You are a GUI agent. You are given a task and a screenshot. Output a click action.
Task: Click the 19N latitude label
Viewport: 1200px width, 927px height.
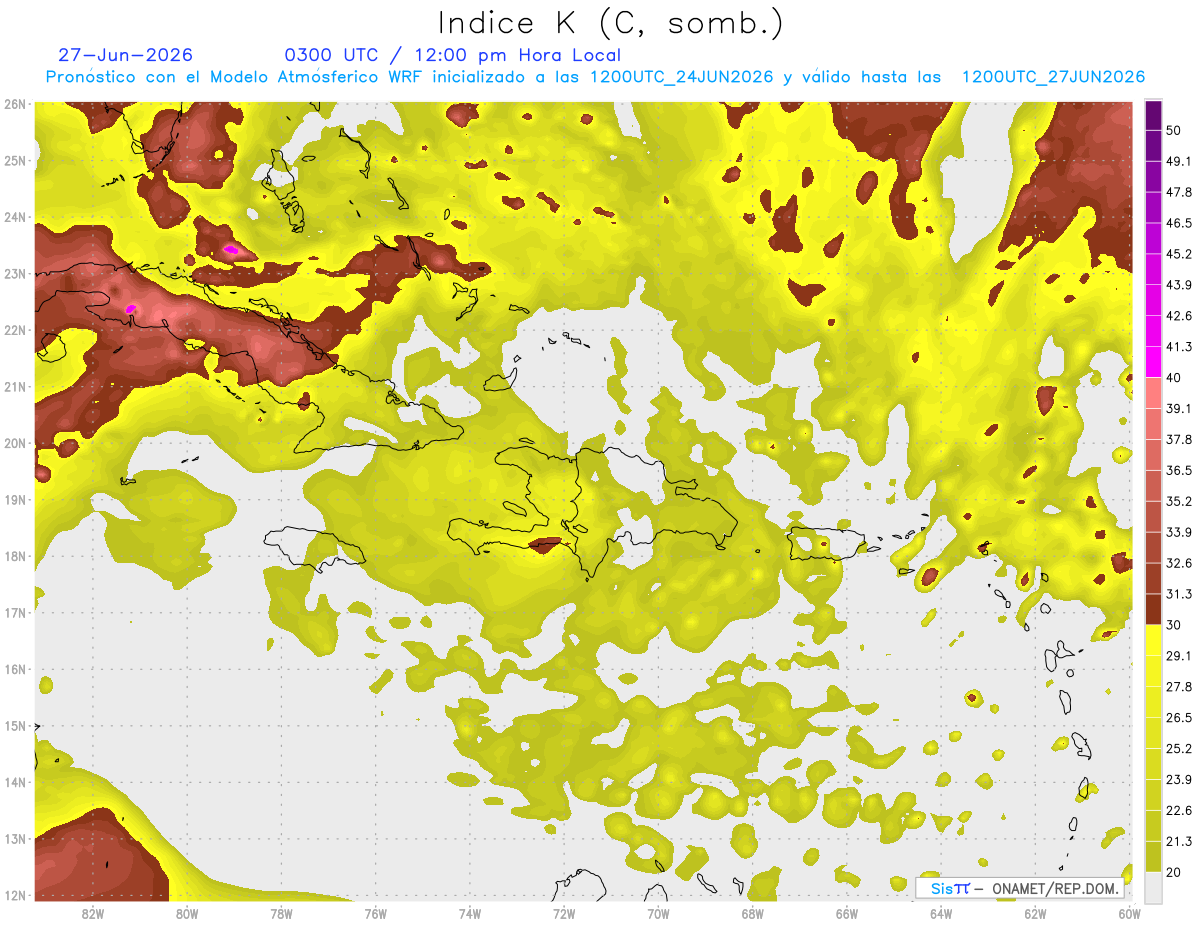coord(14,500)
